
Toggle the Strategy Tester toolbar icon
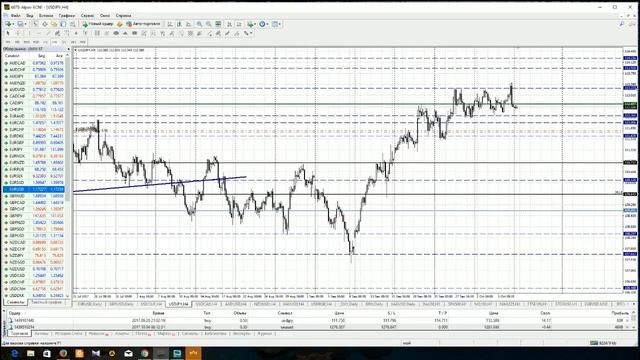[73, 24]
